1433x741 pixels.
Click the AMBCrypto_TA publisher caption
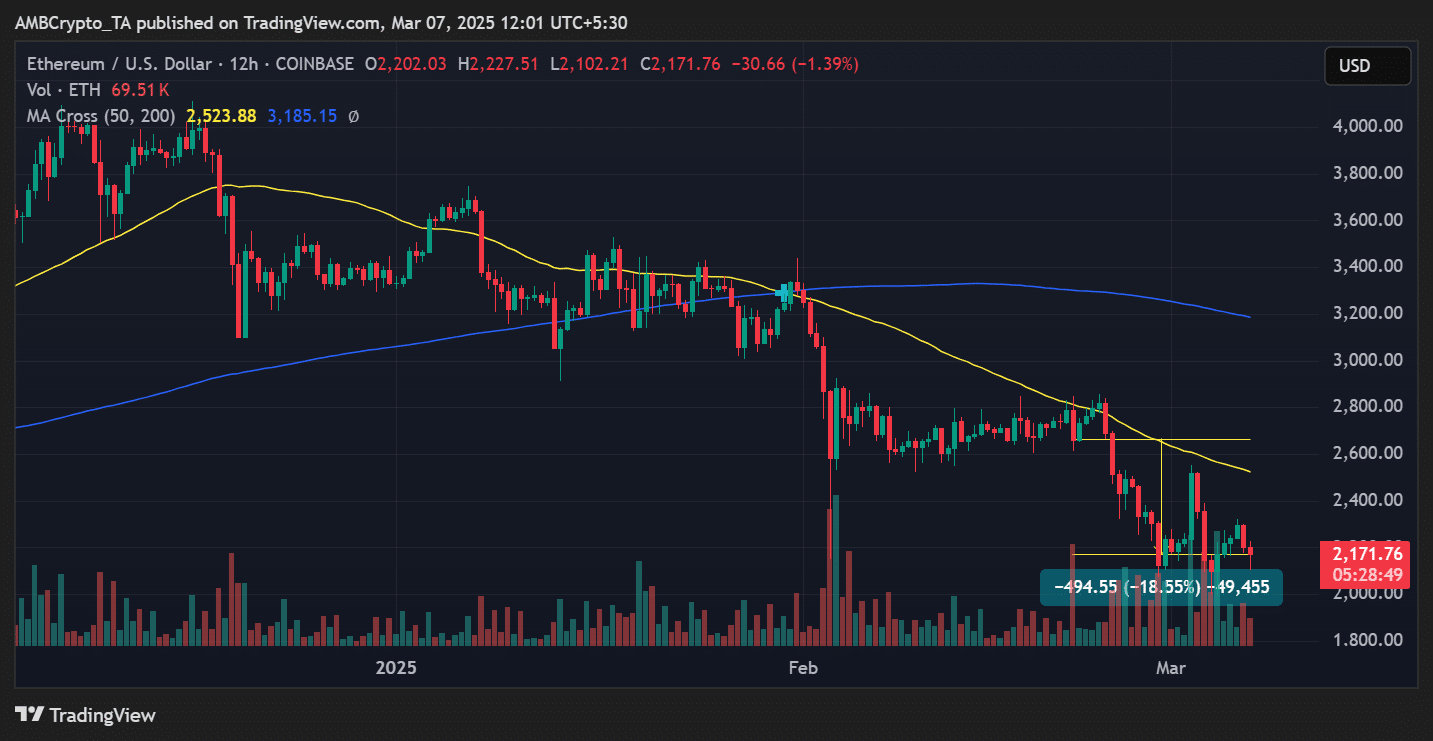tap(323, 22)
